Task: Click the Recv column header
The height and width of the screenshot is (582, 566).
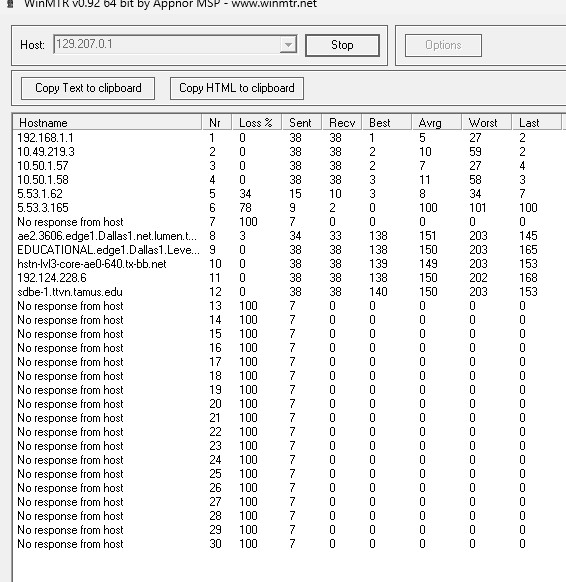Action: click(342, 122)
